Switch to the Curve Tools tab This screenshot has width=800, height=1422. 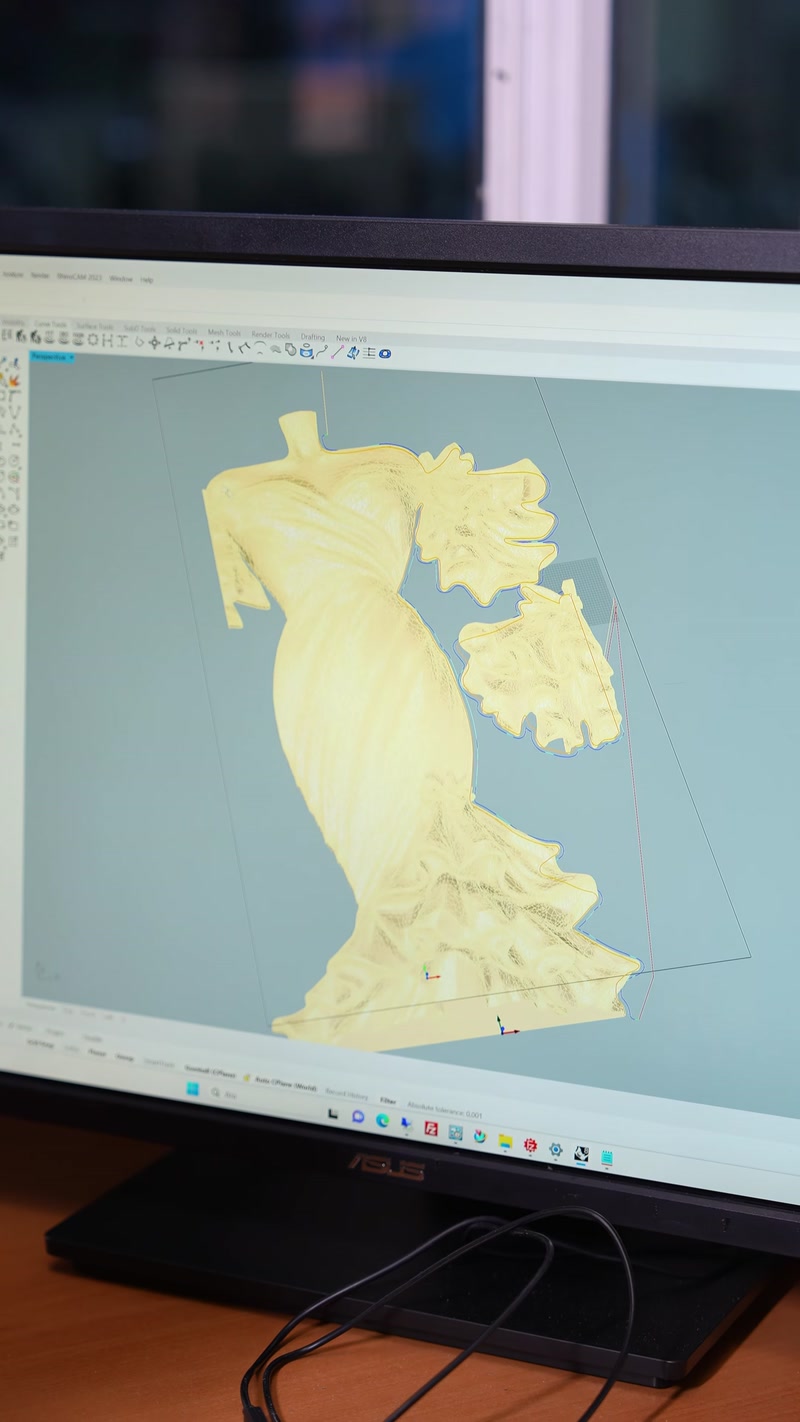pyautogui.click(x=50, y=324)
